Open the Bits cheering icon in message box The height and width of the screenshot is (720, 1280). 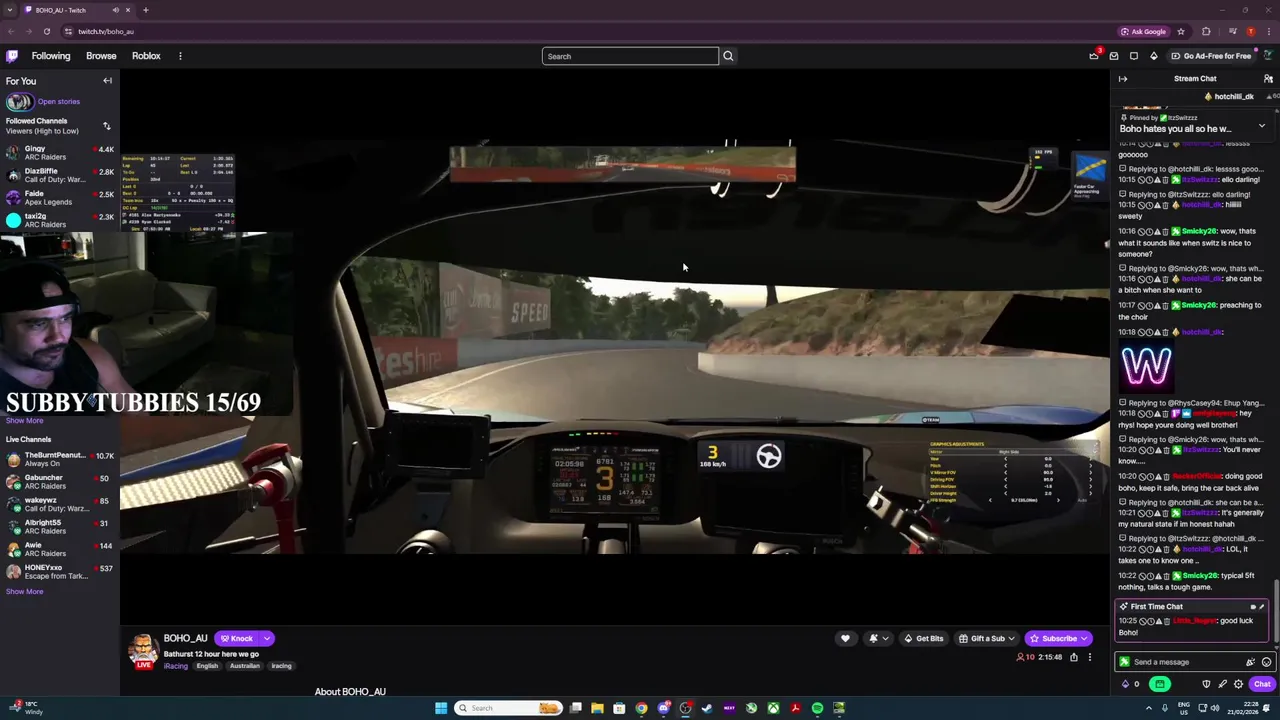1250,662
